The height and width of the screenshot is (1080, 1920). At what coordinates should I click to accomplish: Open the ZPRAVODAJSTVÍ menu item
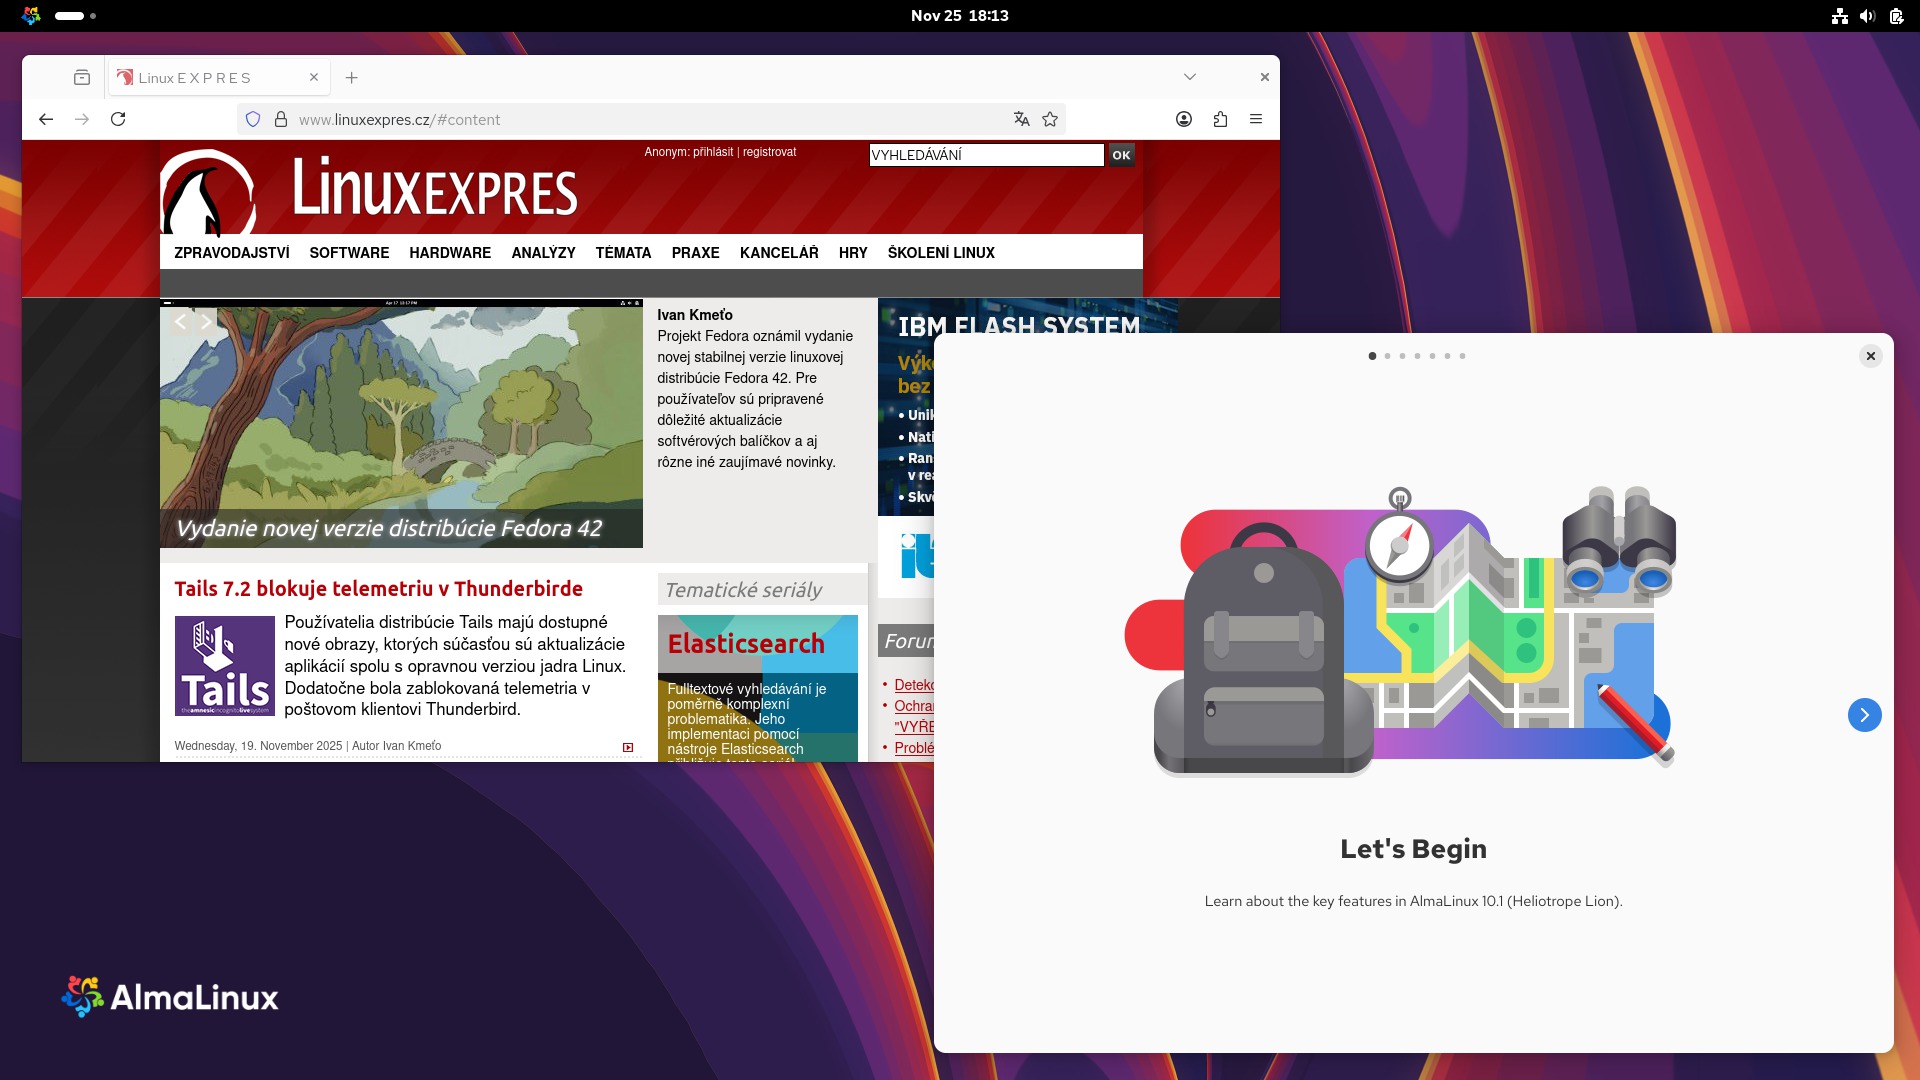click(x=232, y=253)
